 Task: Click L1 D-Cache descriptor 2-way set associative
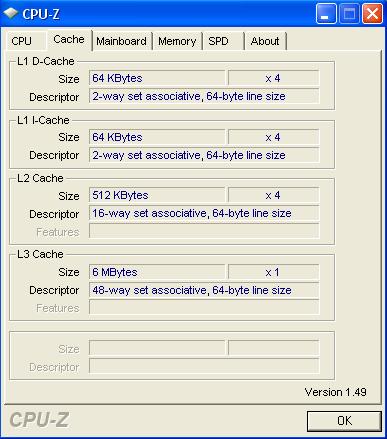tap(204, 96)
